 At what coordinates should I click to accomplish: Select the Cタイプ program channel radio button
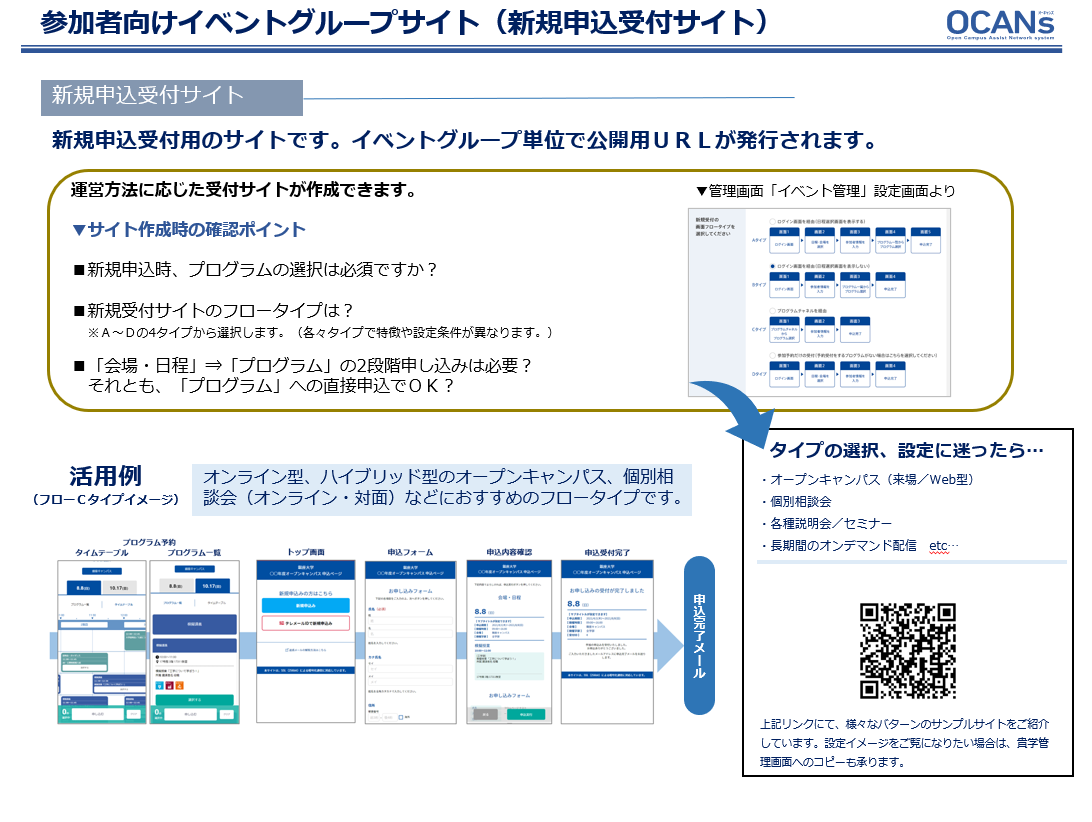772,311
